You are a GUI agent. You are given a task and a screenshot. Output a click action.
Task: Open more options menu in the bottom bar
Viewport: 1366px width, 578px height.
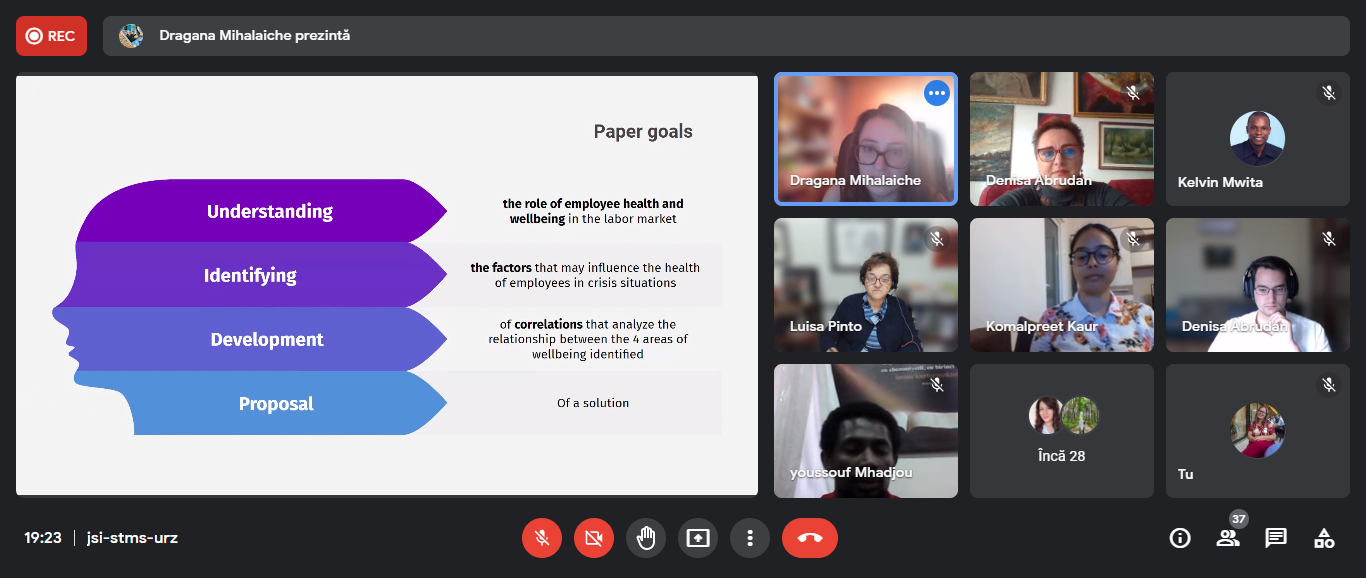pos(750,538)
